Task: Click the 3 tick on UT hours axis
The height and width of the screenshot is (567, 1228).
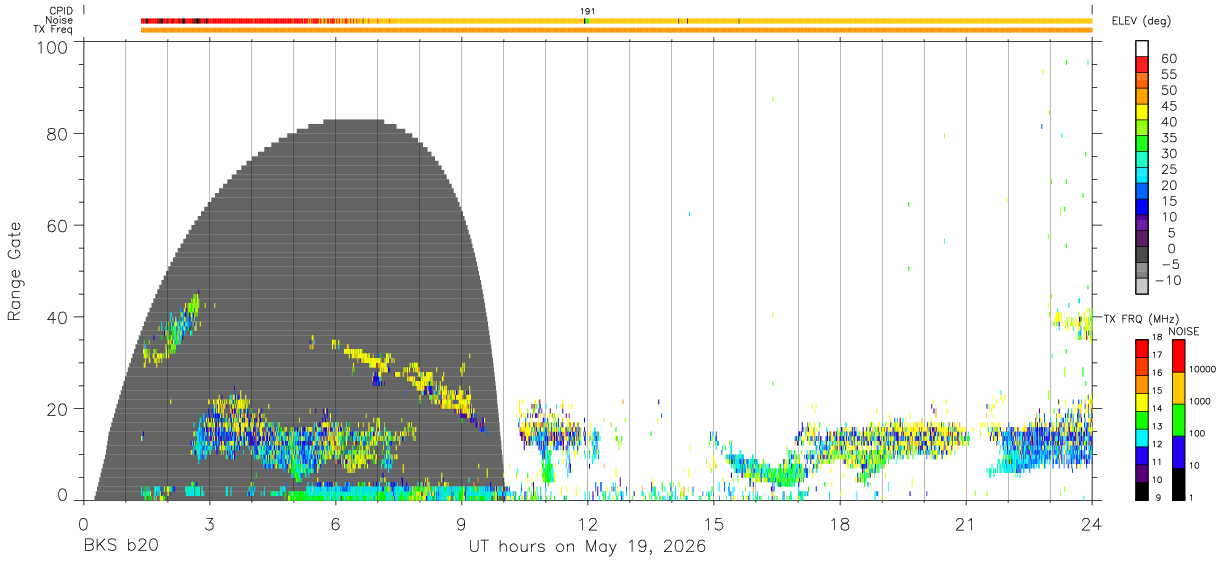Action: 209,523
